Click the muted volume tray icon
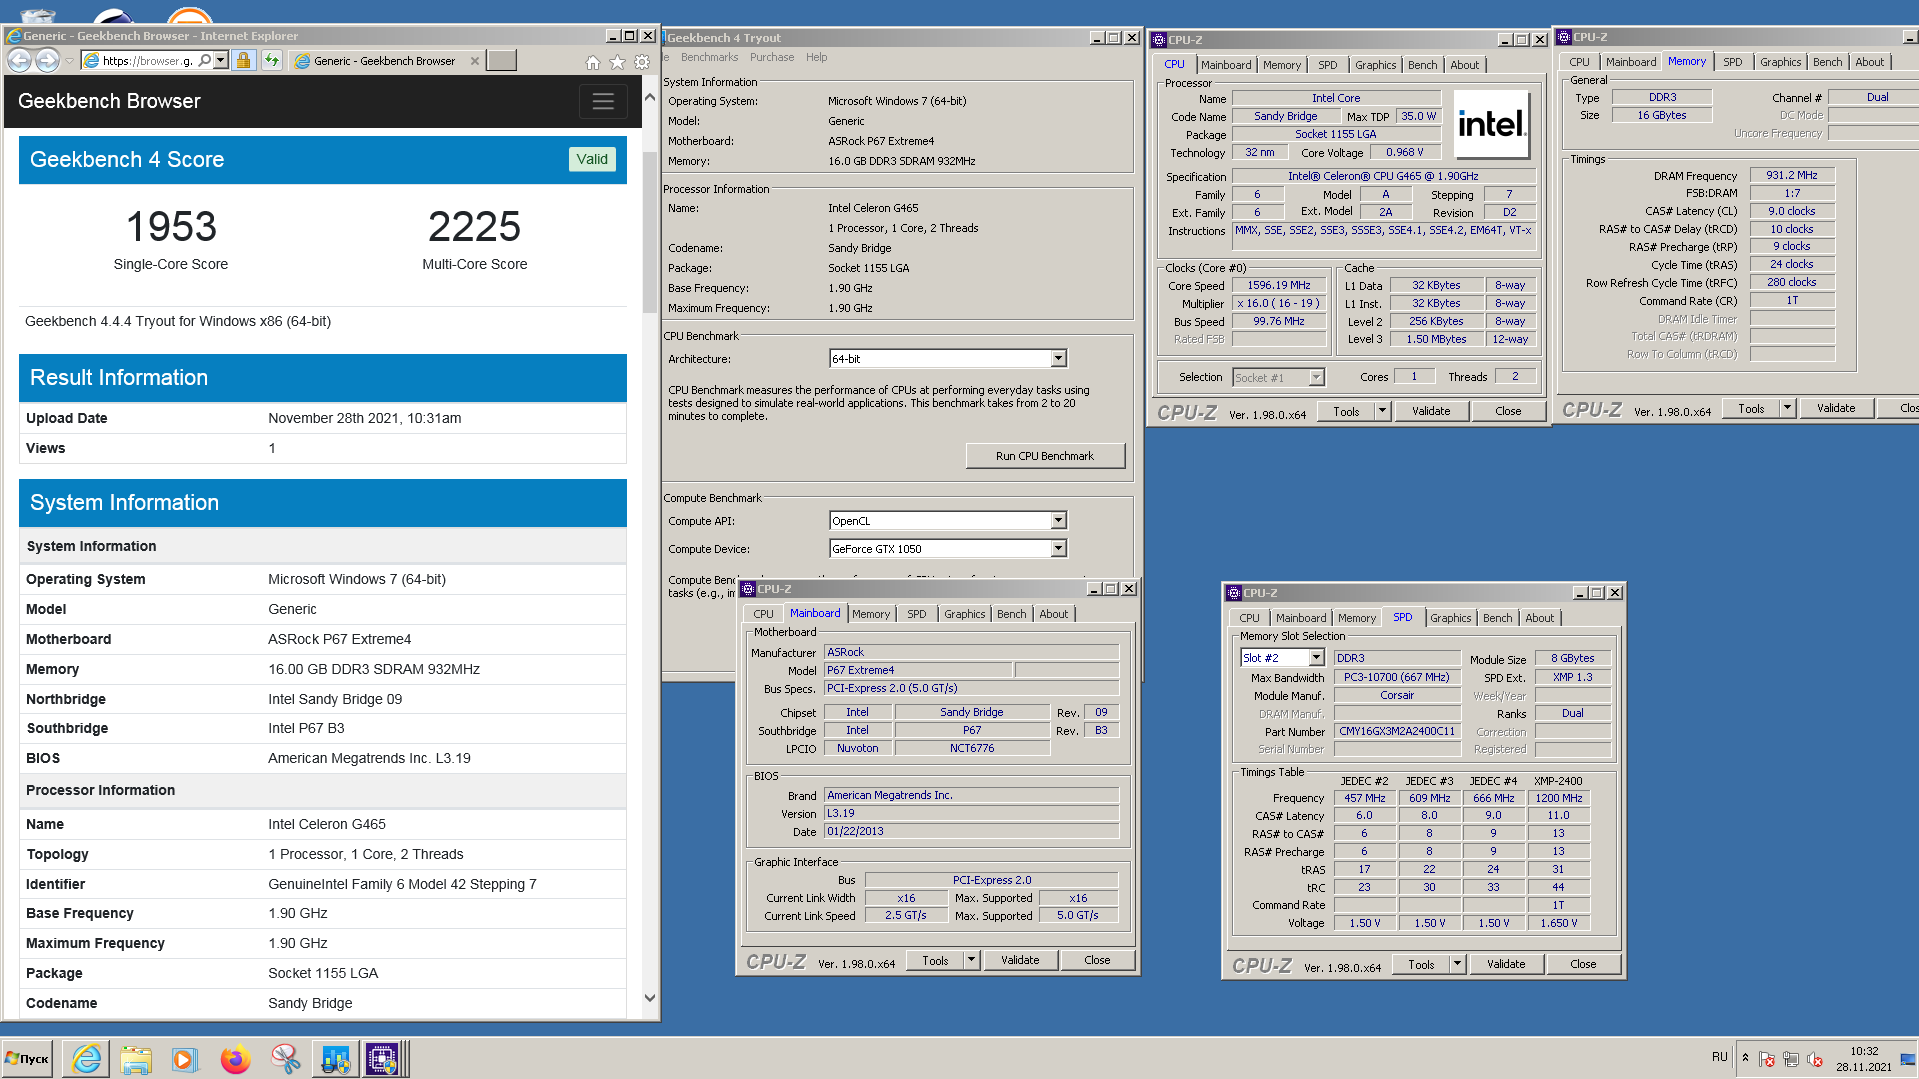The width and height of the screenshot is (1919, 1079). [1815, 1059]
